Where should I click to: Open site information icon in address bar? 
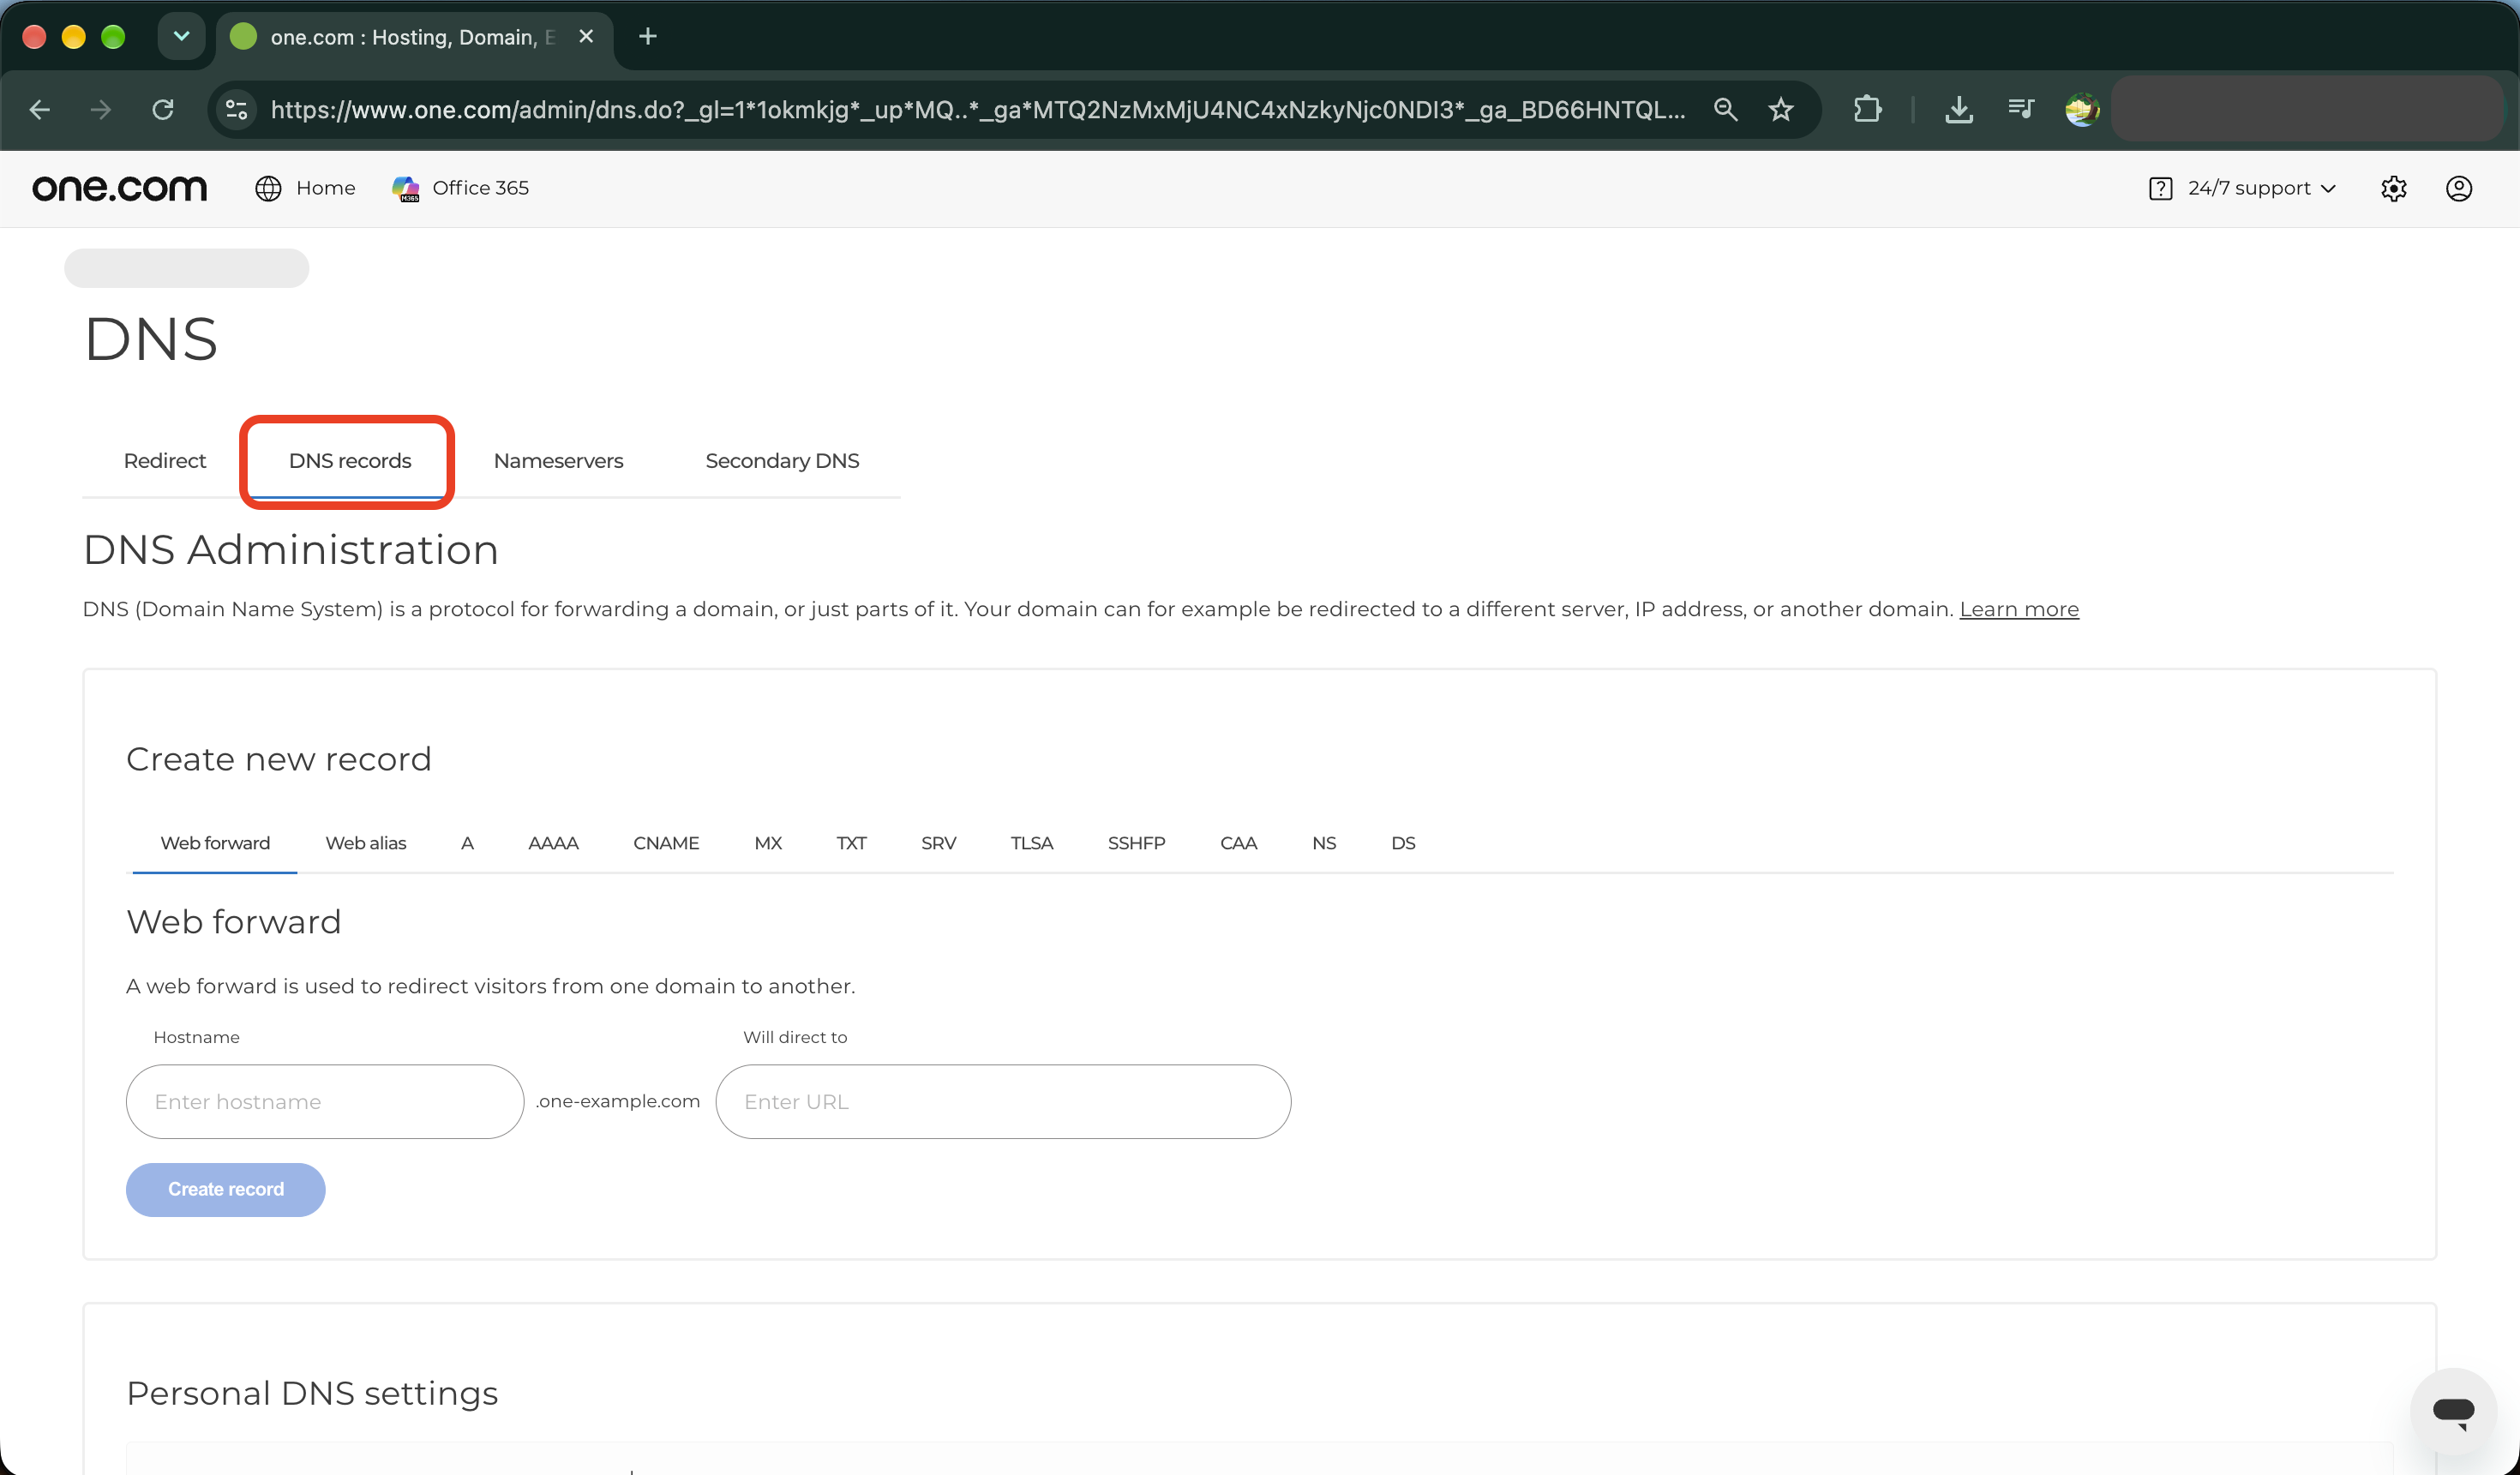tap(237, 109)
